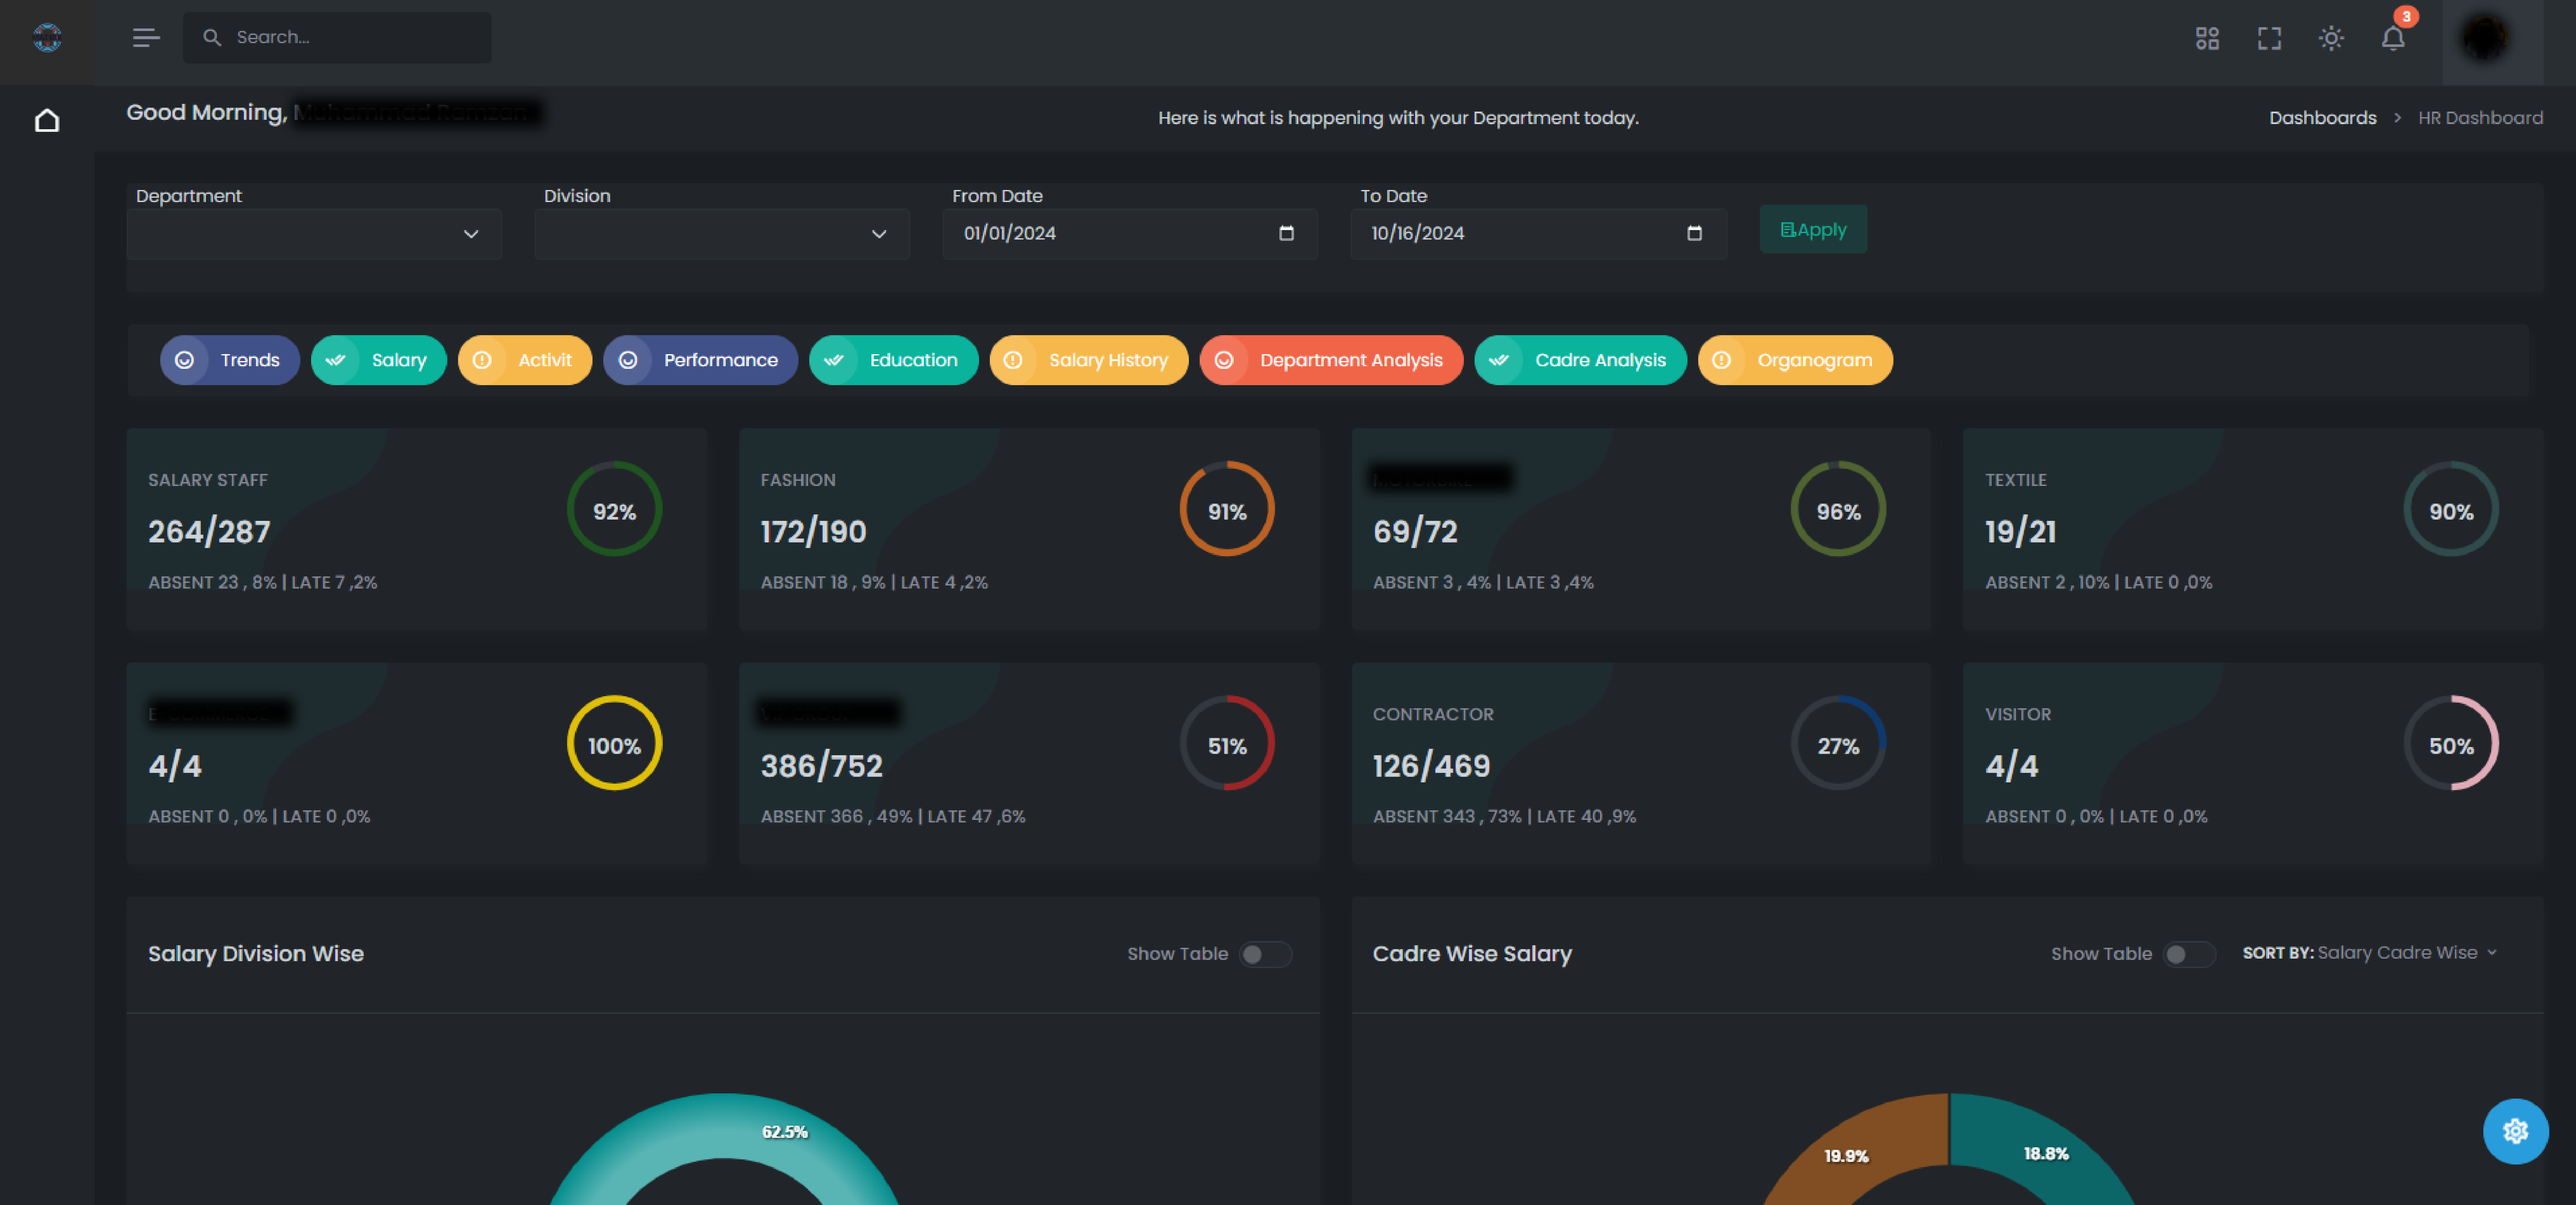
Task: Click the Salary Division Wise heading
Action: pos(256,954)
